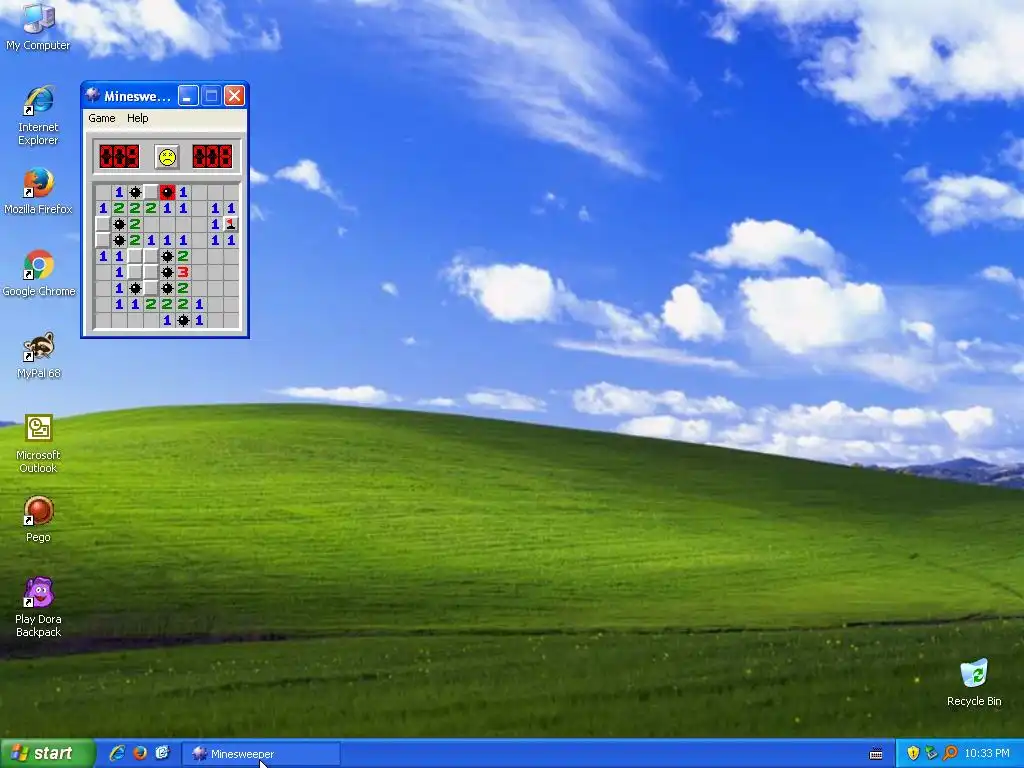This screenshot has width=1024, height=768.
Task: Launch Firefox from Quick Launch
Action: [140, 753]
